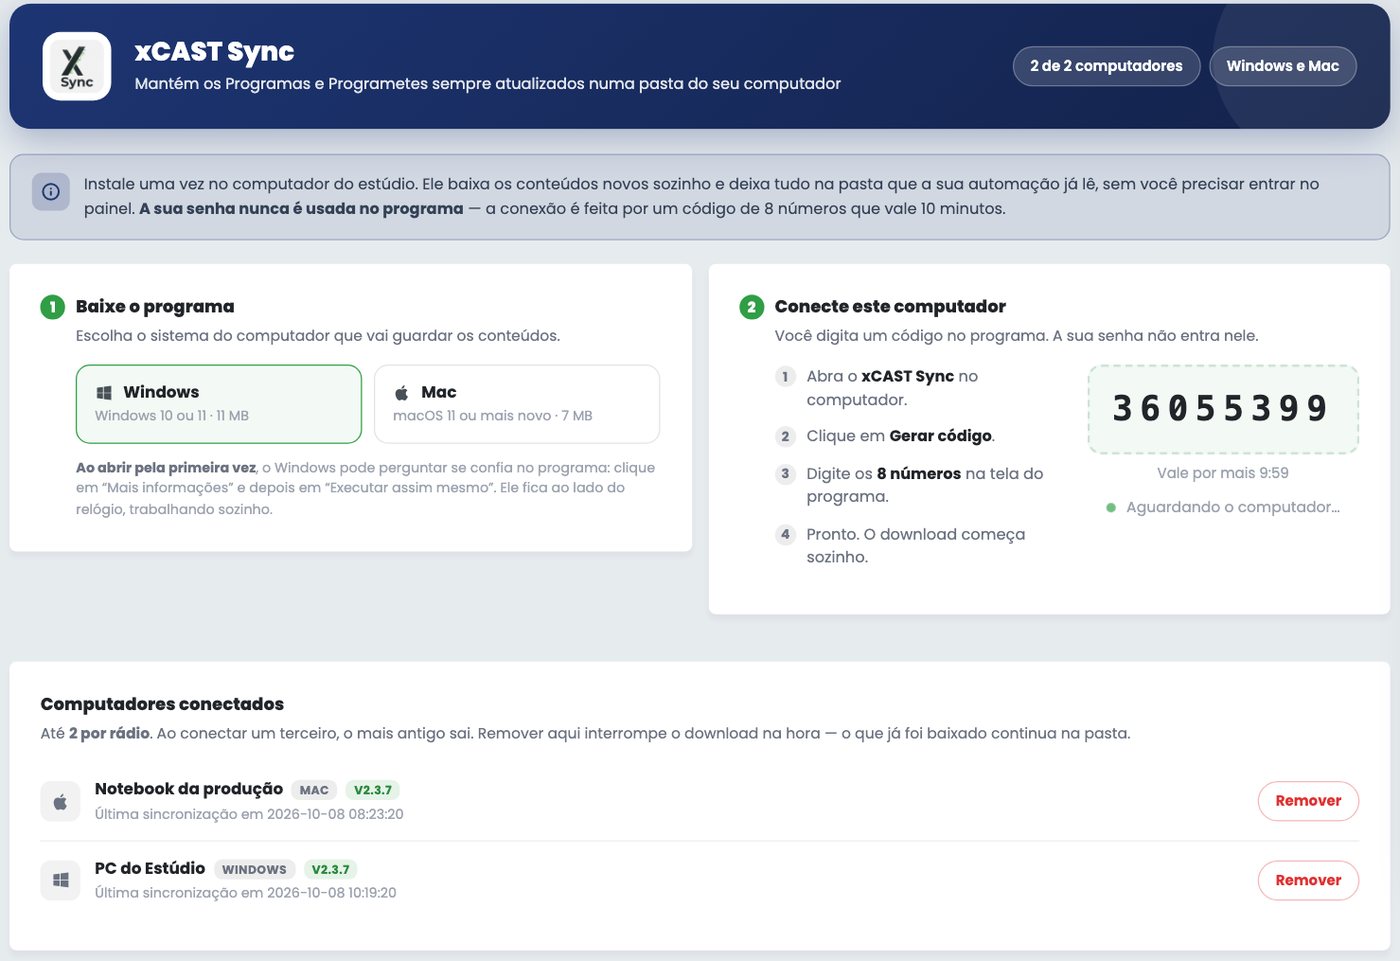Click the Notebook da produção name
Screen dimensions: 1400x961
[x=189, y=789]
